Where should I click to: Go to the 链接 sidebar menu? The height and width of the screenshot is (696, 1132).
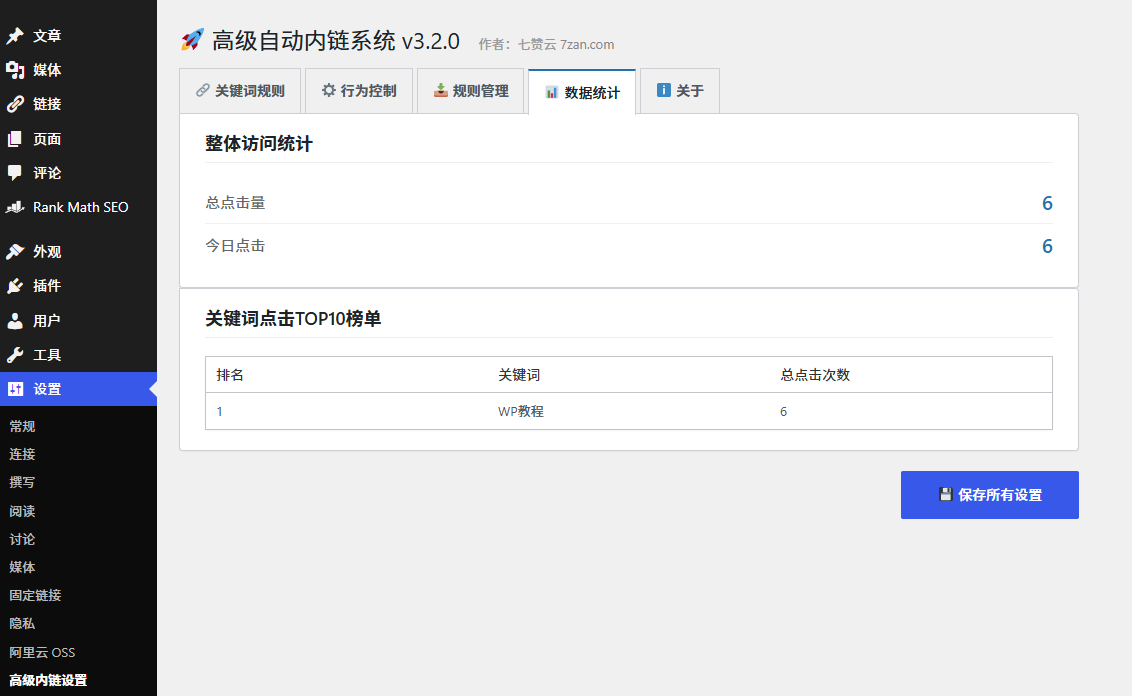(x=78, y=104)
